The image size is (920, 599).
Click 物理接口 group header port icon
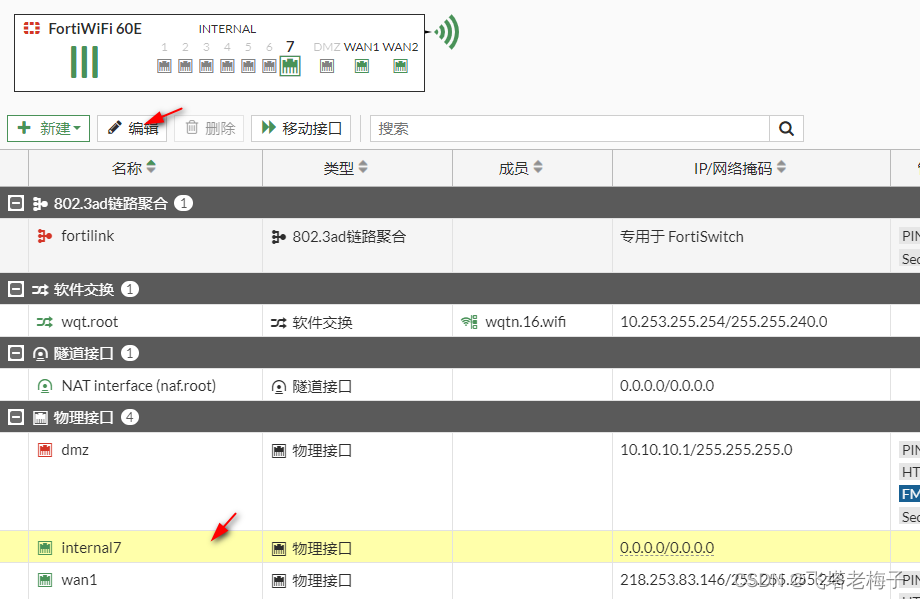click(40, 418)
